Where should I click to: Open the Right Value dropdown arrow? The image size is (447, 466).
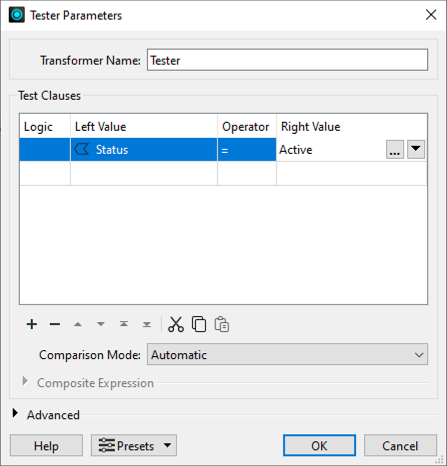tap(416, 149)
